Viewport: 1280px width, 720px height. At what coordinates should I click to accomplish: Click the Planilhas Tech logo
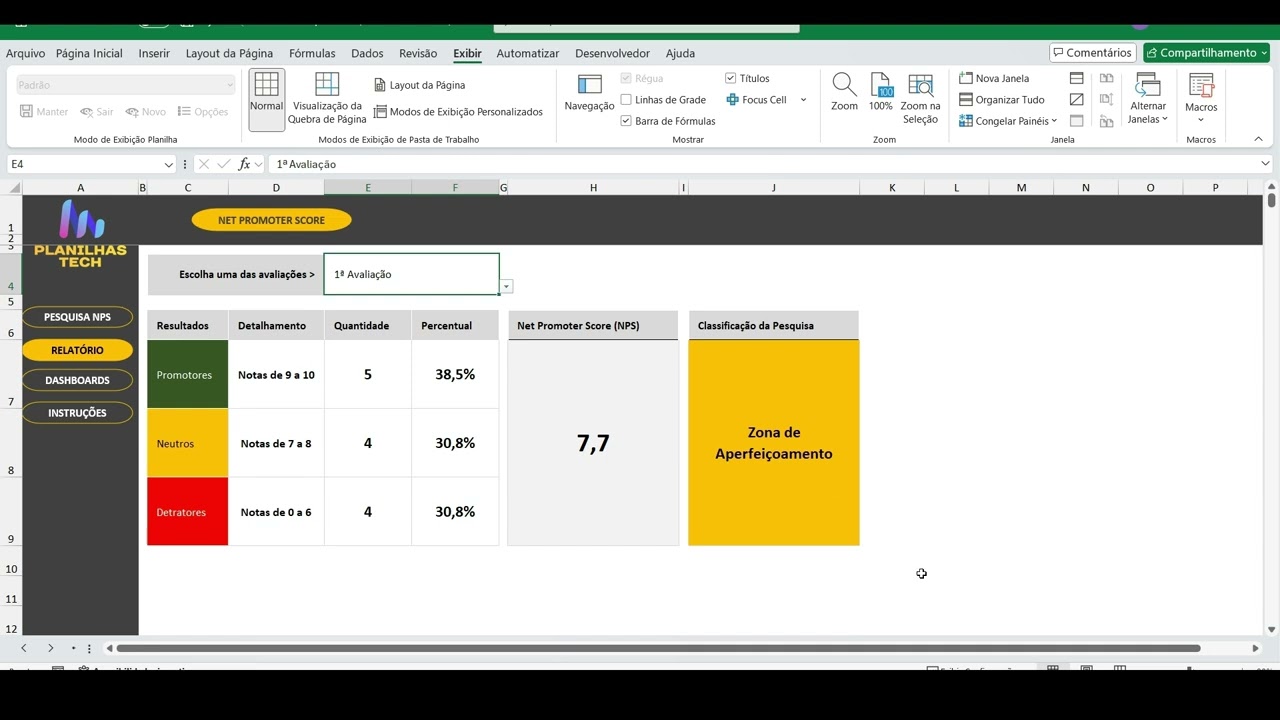pyautogui.click(x=81, y=232)
